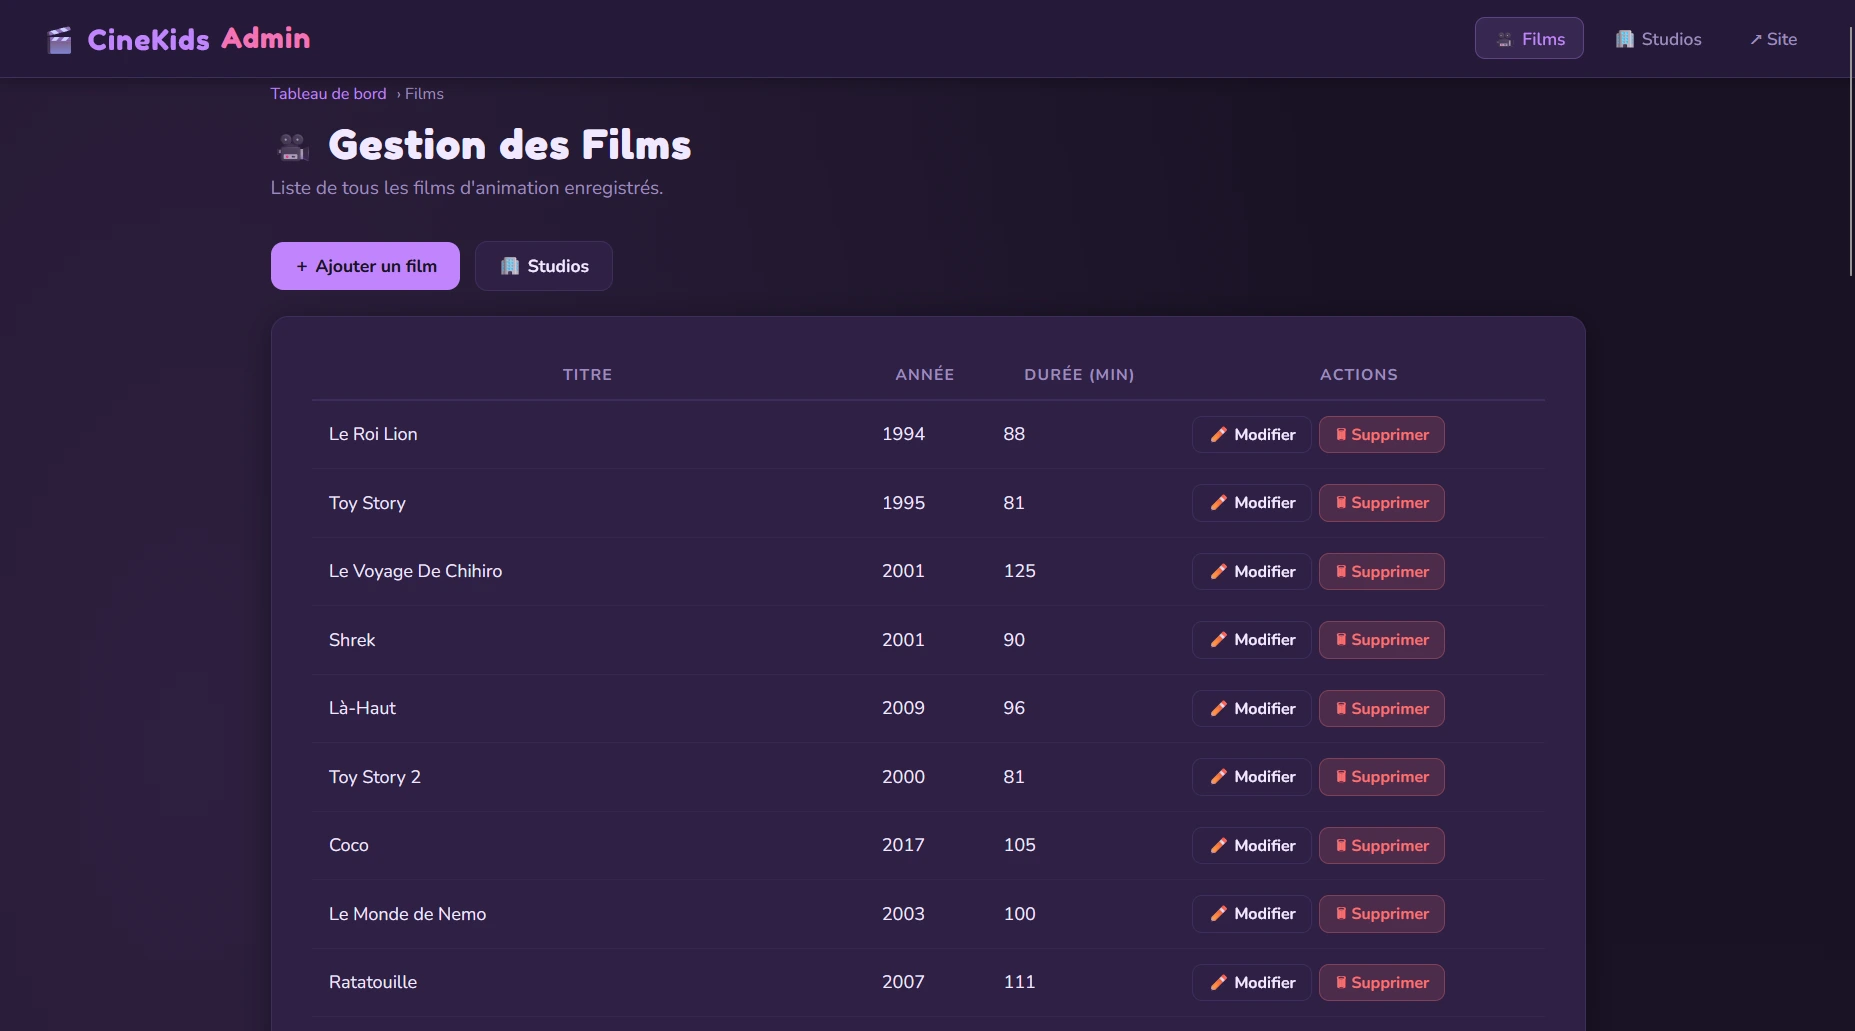Click the Studios building icon in header
Image resolution: width=1855 pixels, height=1031 pixels.
pos(1625,39)
